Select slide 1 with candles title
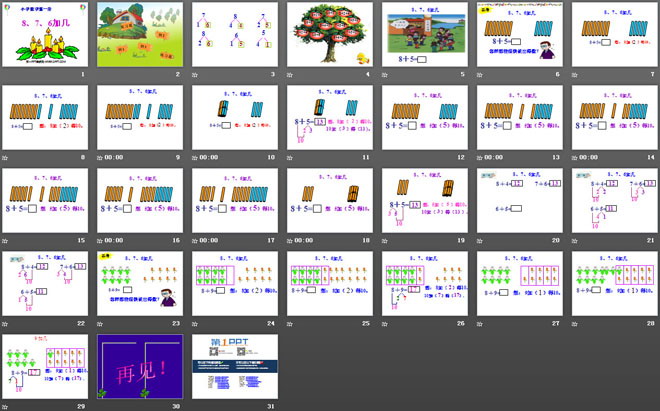The image size is (660, 411). tap(45, 35)
